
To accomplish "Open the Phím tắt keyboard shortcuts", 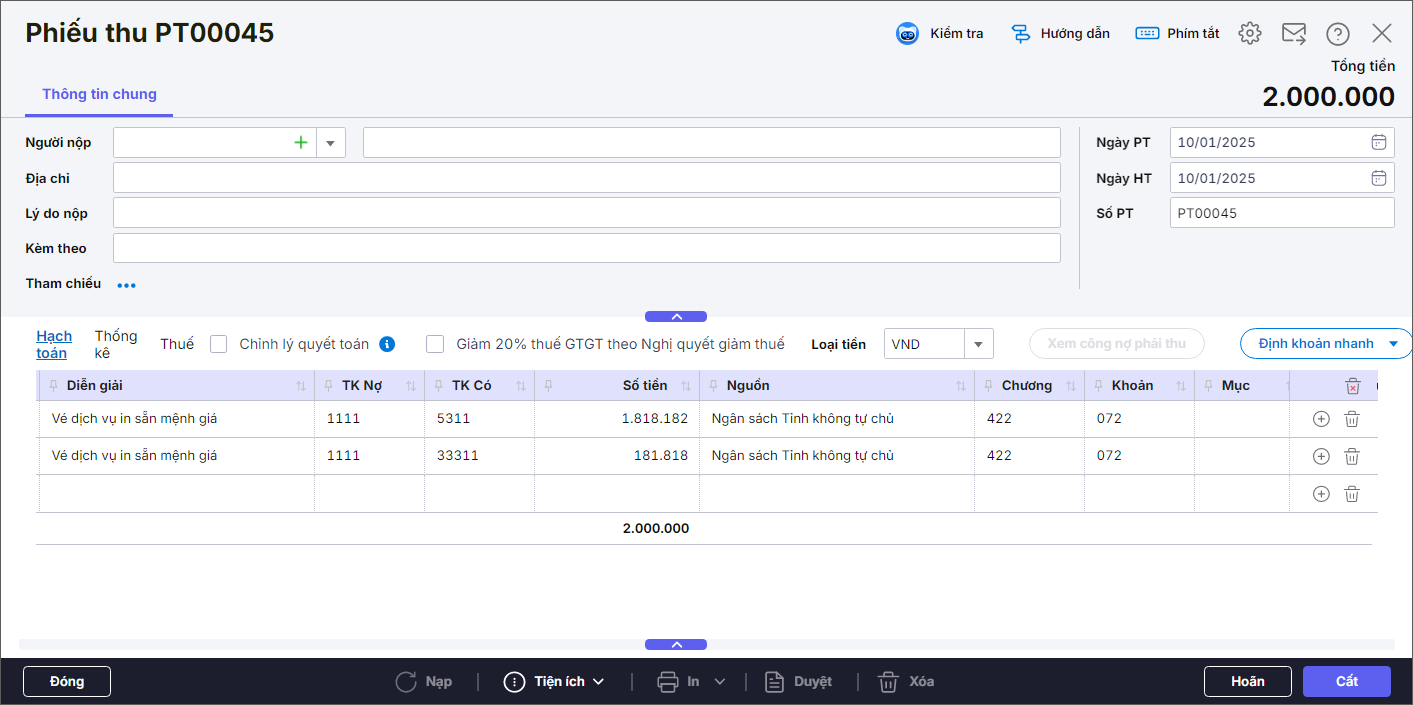I will 1147,34.
